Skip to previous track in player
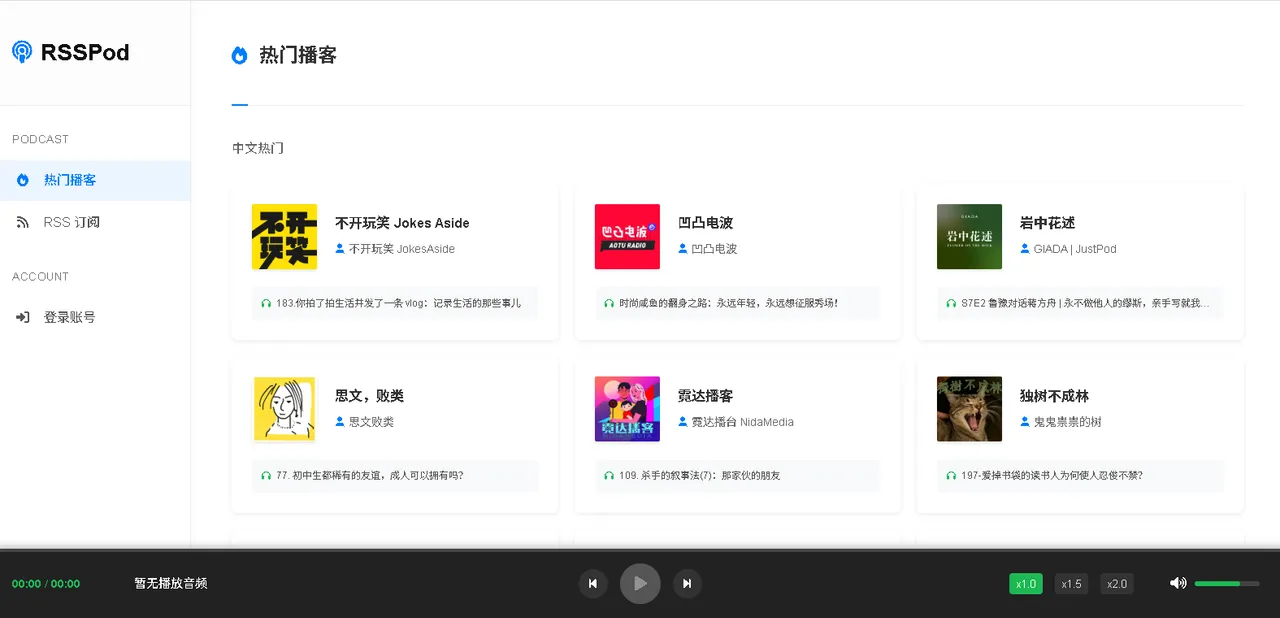 (593, 584)
